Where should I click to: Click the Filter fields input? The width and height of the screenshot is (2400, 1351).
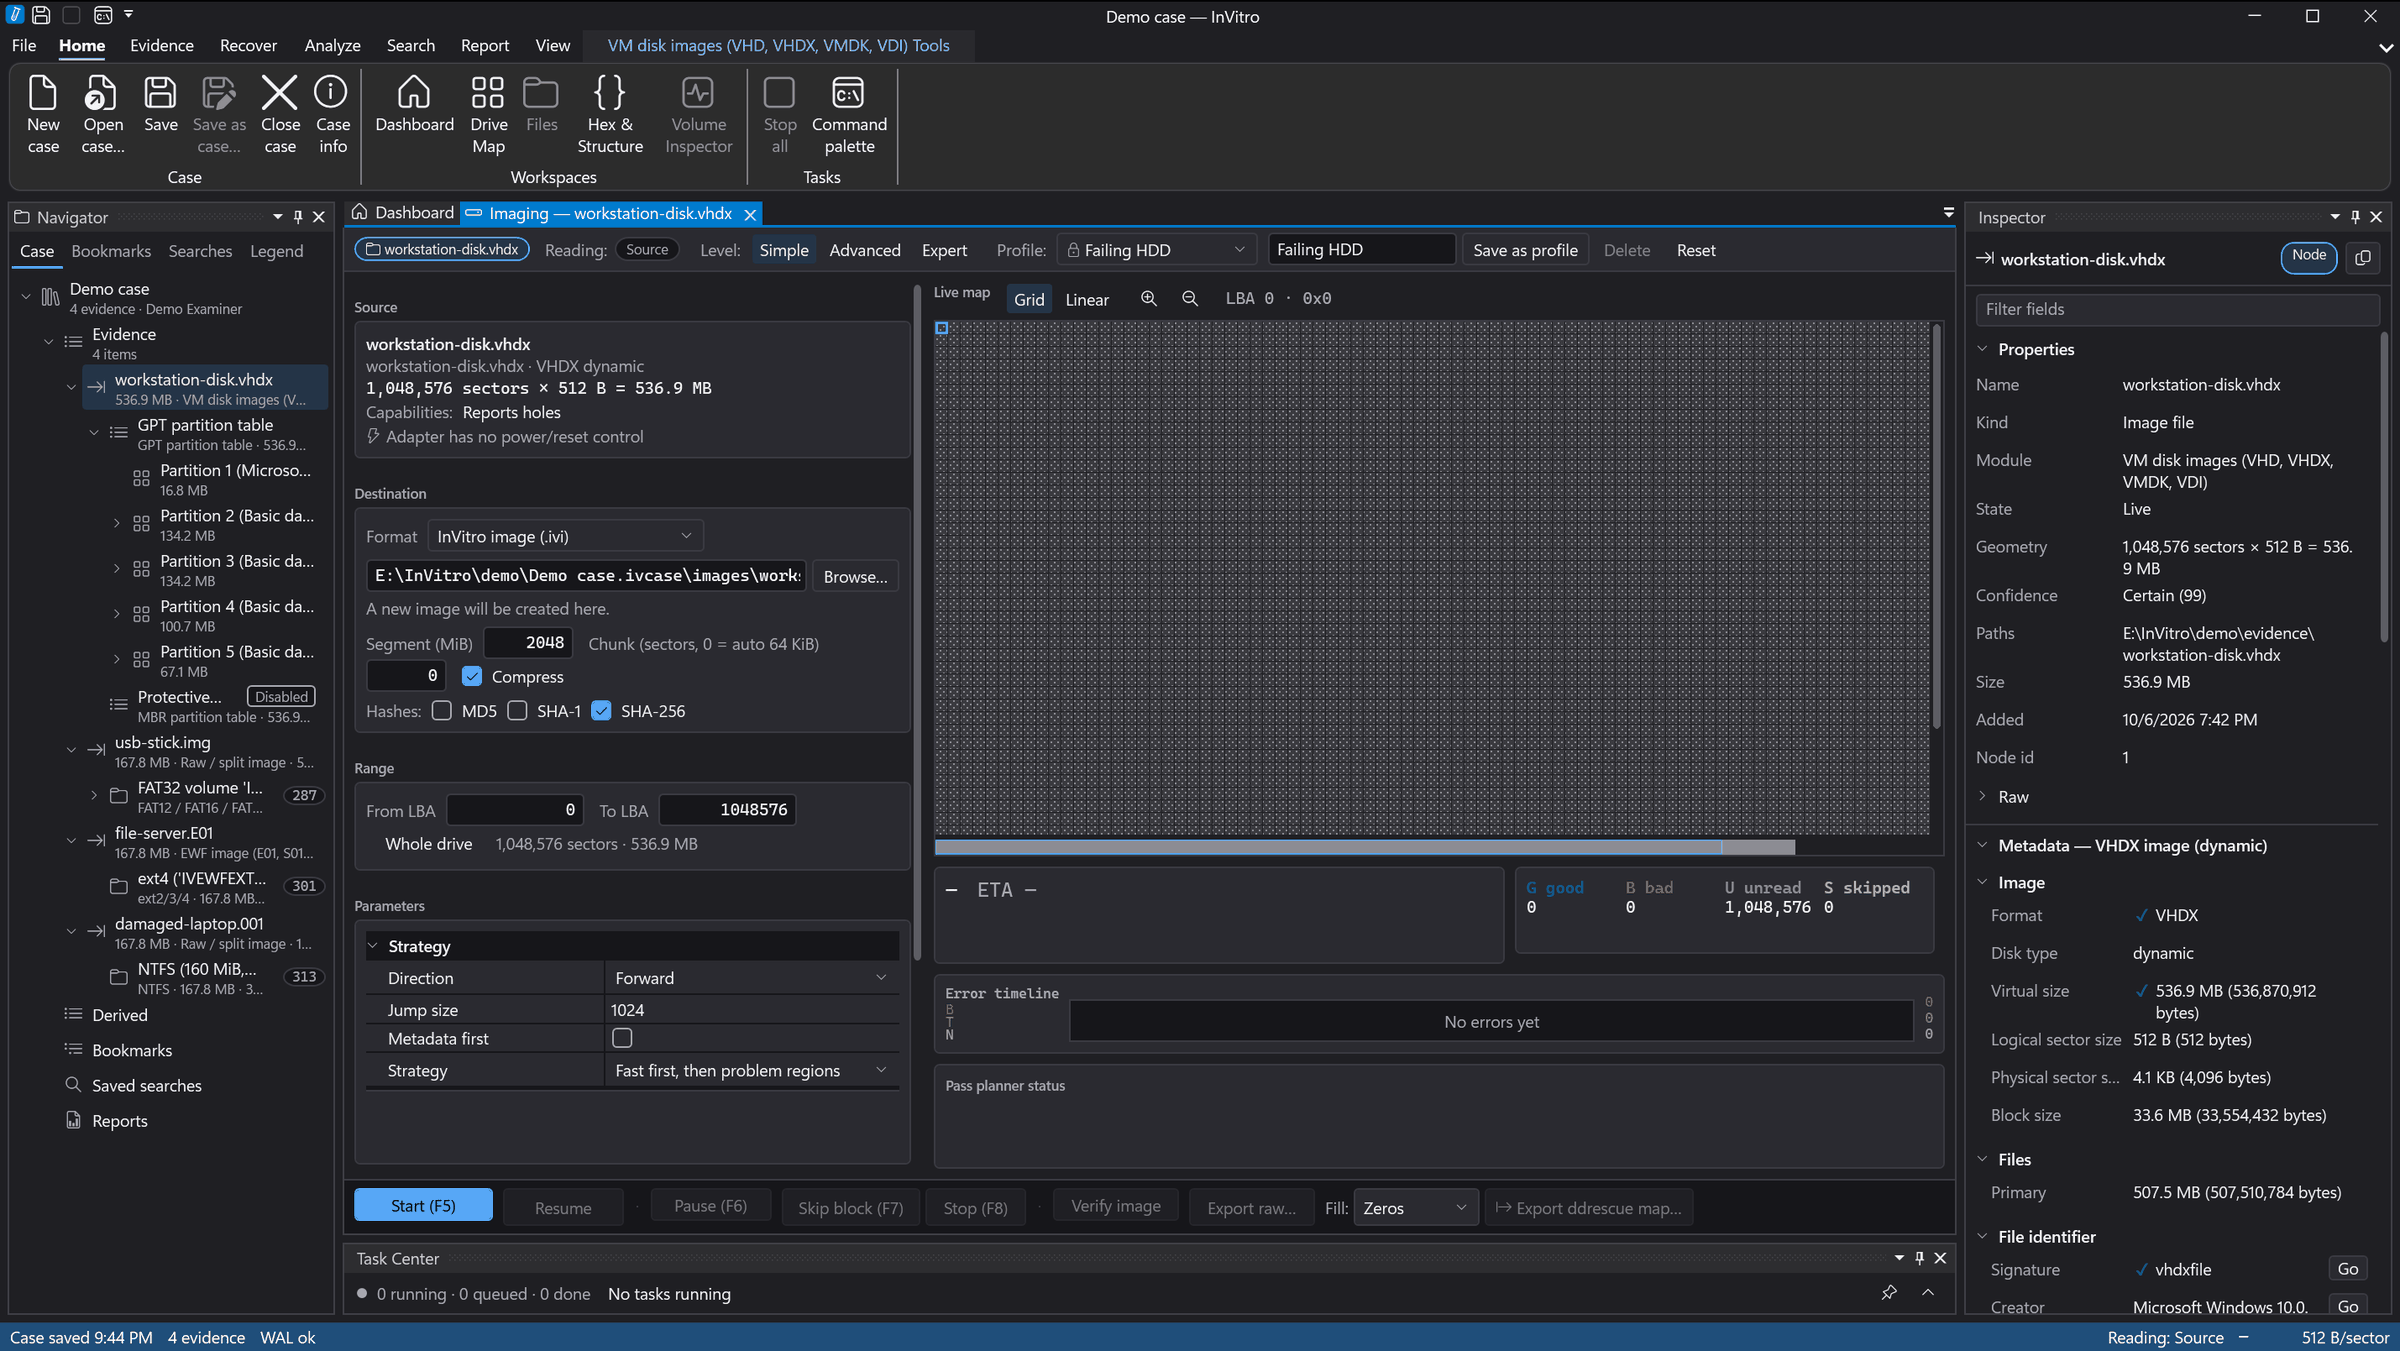pos(2178,309)
